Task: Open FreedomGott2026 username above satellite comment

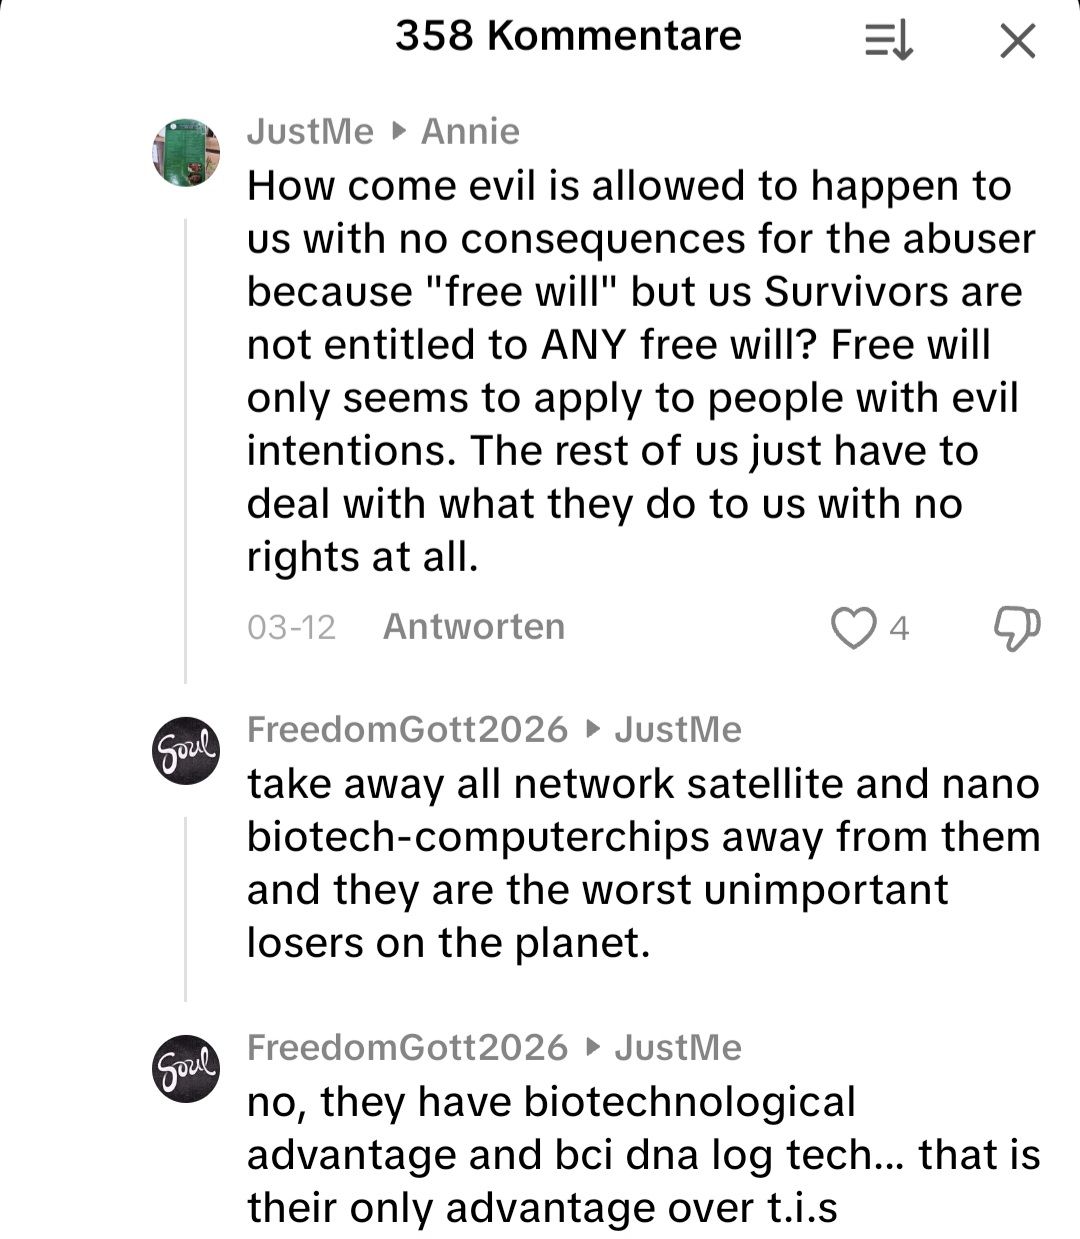Action: (x=407, y=729)
